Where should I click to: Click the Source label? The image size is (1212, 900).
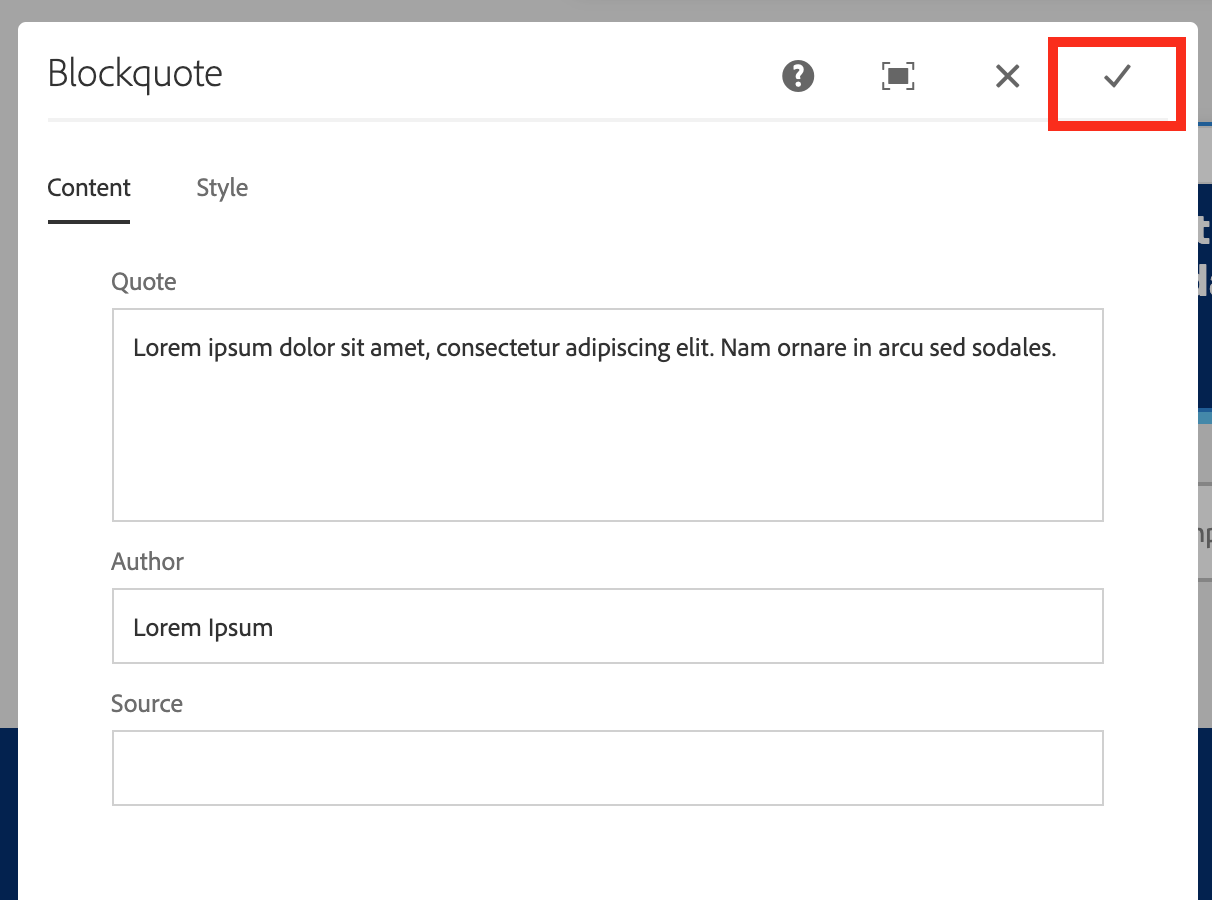(x=147, y=703)
